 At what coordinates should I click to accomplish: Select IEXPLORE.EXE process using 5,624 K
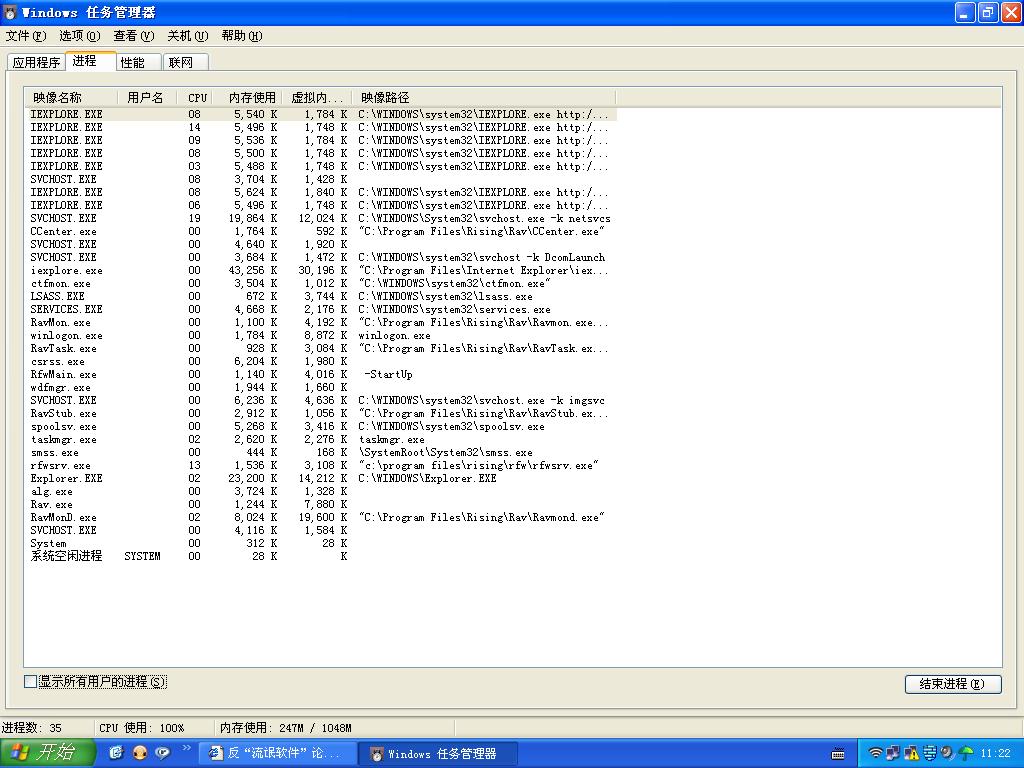point(321,192)
